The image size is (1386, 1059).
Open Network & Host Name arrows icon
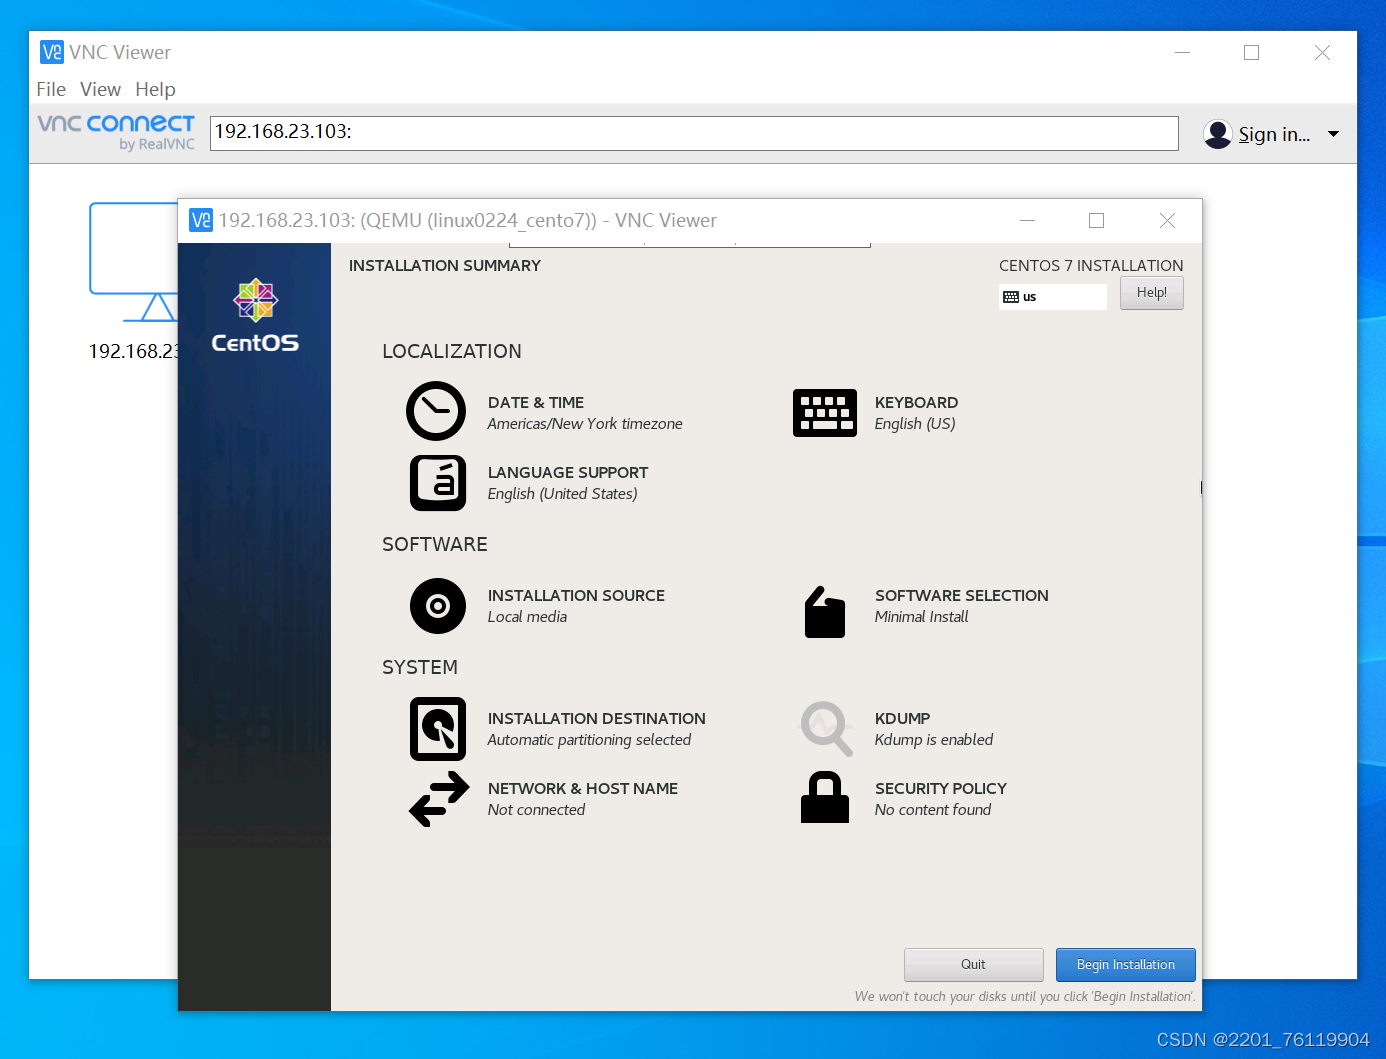point(439,799)
